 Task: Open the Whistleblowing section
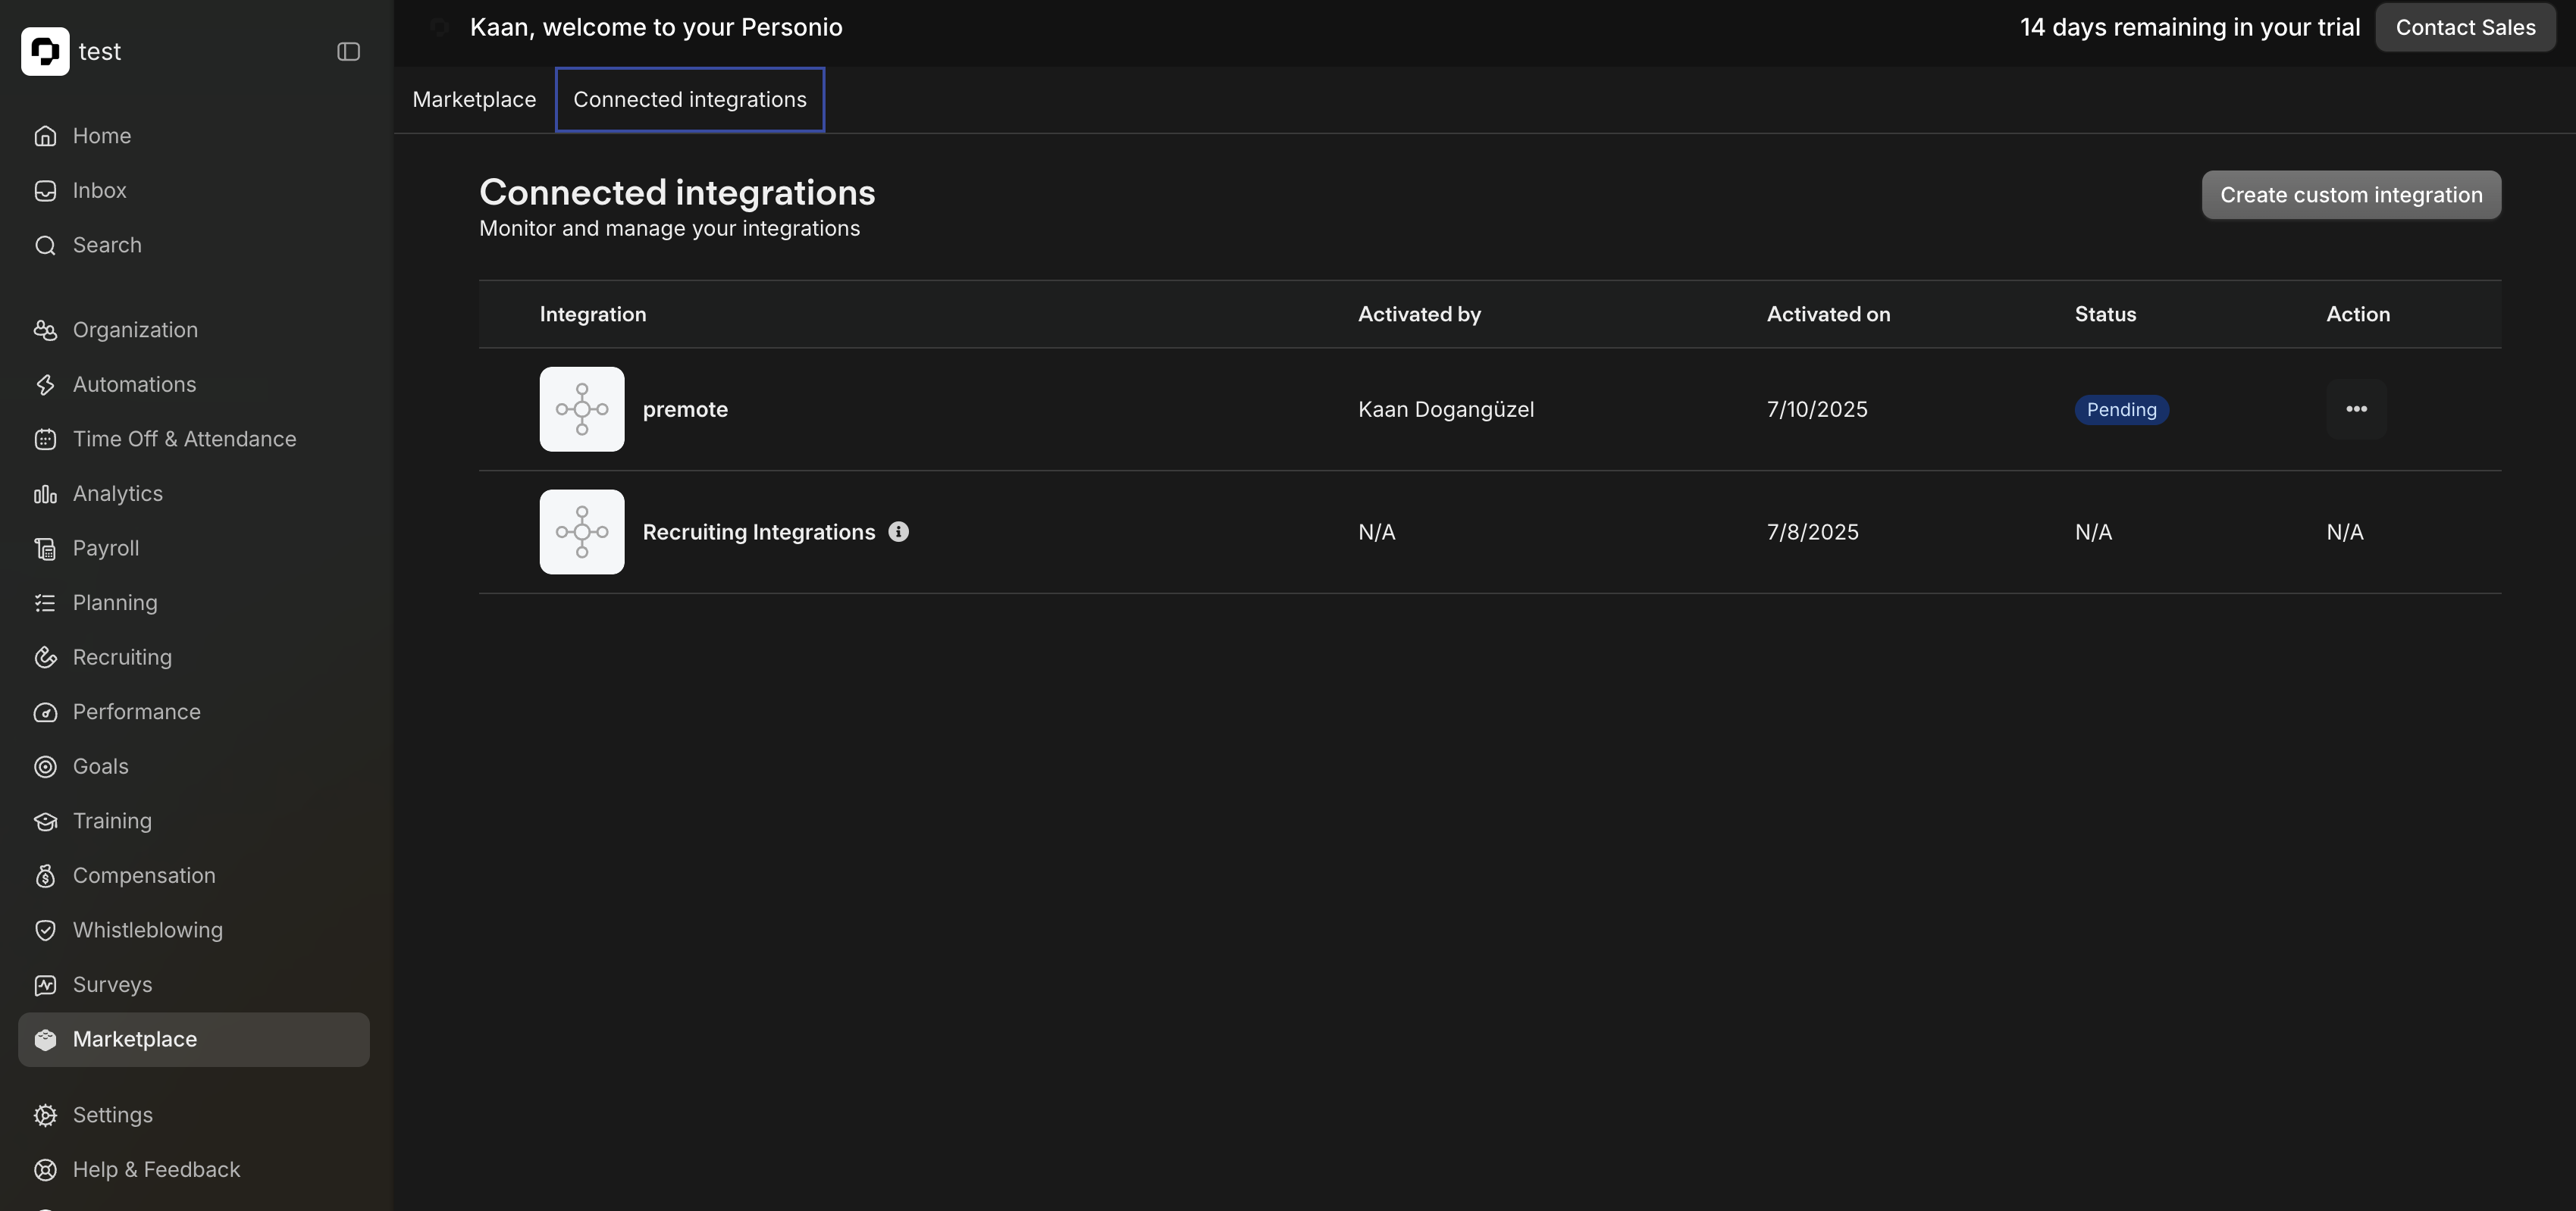[147, 930]
